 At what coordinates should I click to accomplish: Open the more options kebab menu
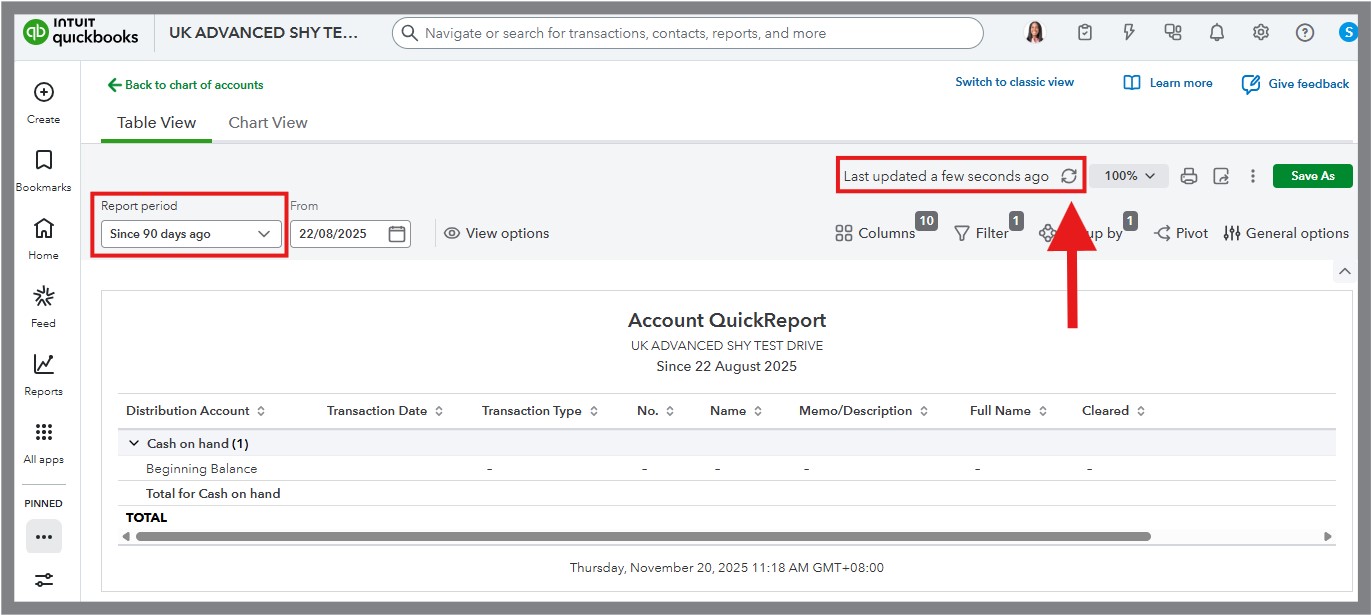[1253, 176]
